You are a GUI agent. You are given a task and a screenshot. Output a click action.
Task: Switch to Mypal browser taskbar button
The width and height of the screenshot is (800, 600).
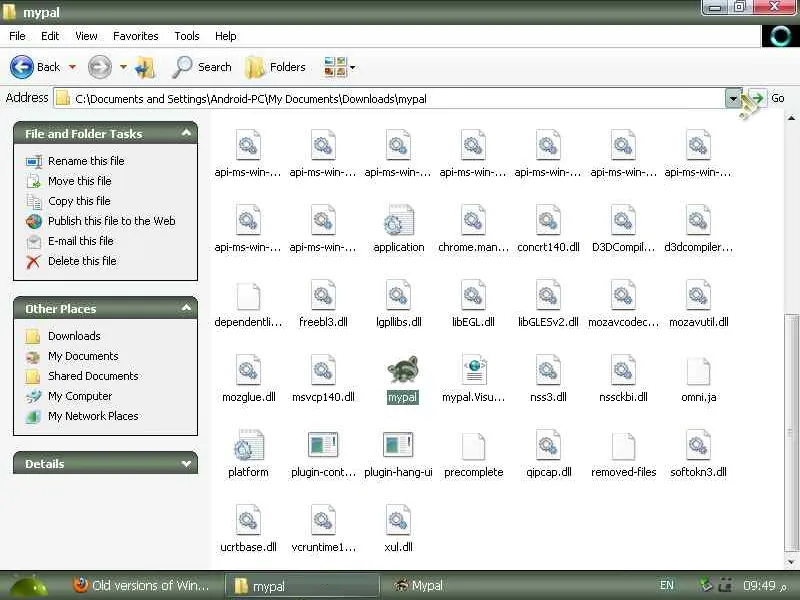(x=418, y=585)
